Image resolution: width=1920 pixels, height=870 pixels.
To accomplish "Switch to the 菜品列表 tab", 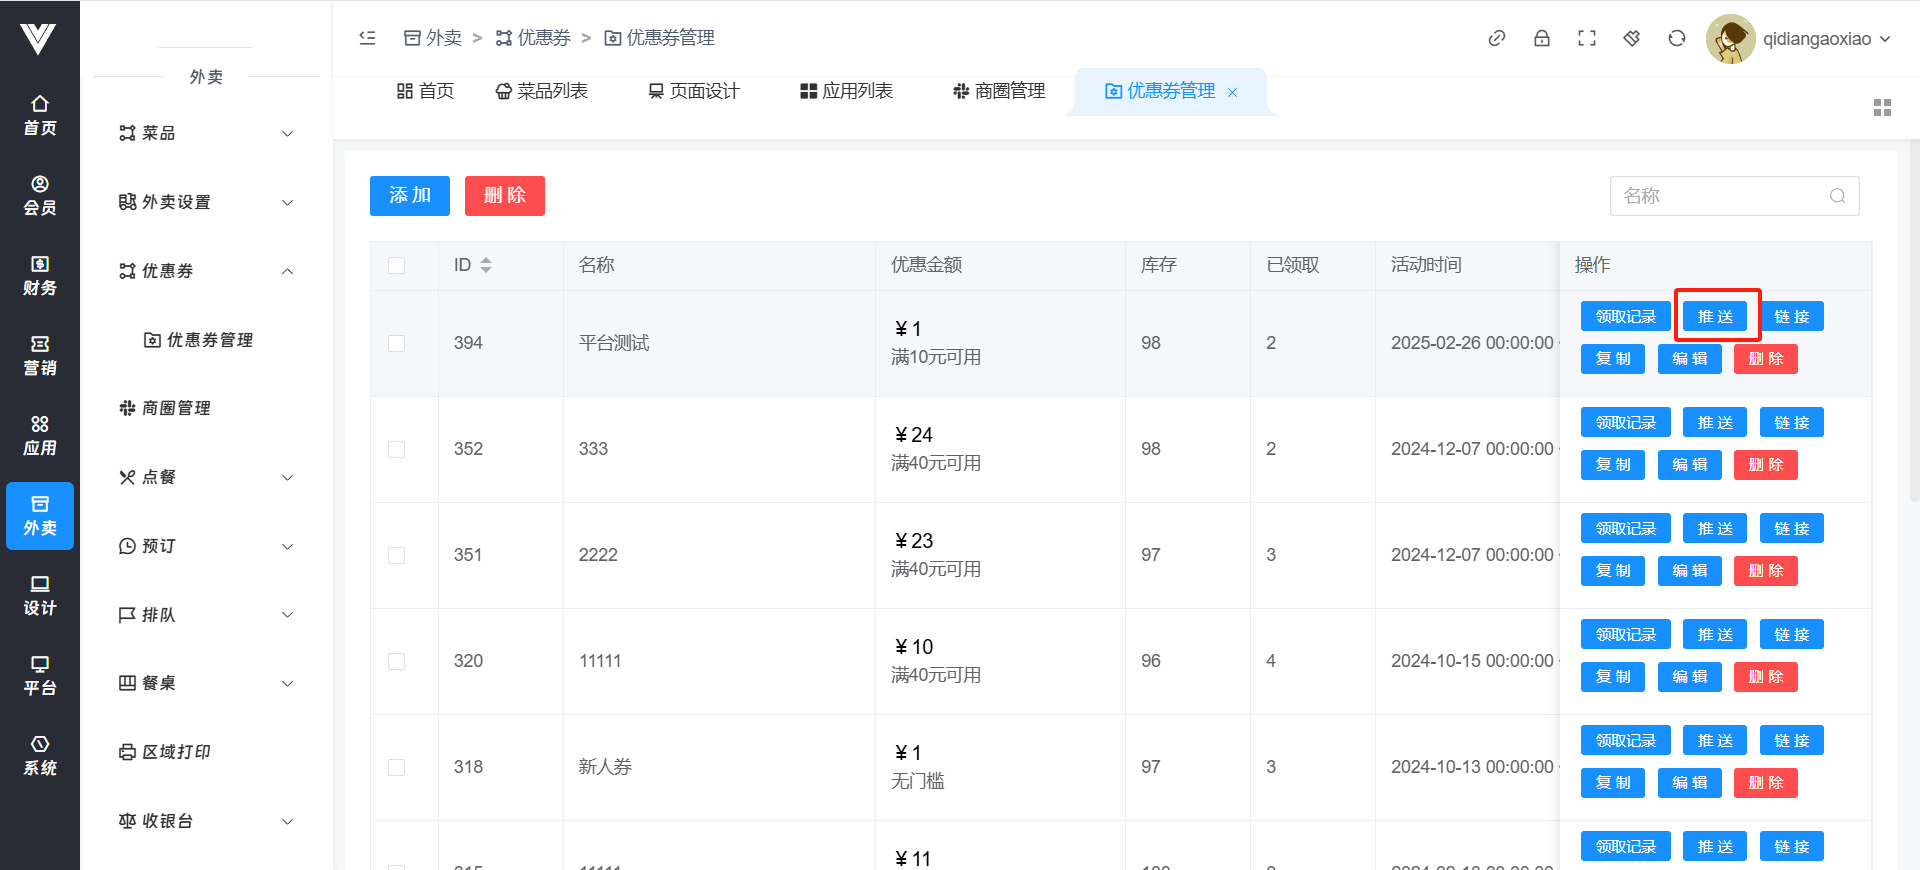I will 542,91.
